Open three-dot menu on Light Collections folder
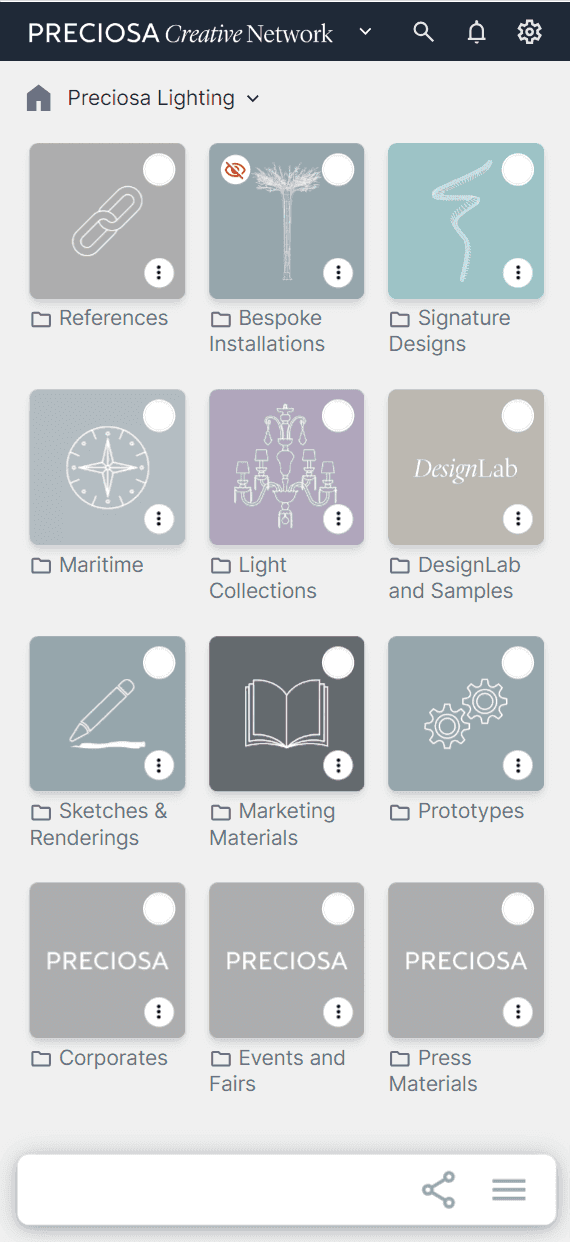 coord(339,518)
